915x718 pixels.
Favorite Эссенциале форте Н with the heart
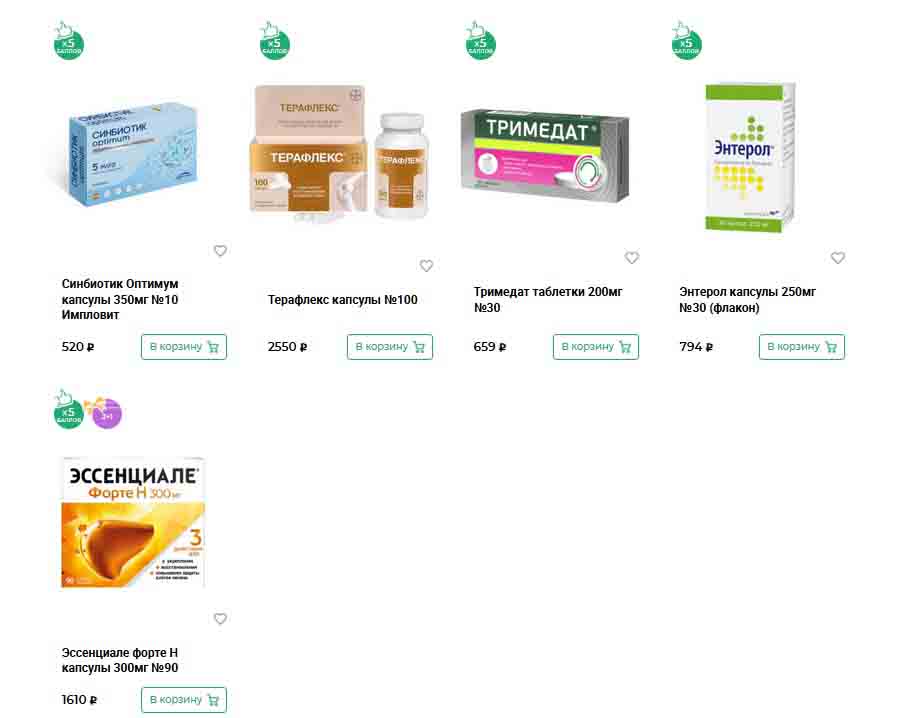pos(220,619)
